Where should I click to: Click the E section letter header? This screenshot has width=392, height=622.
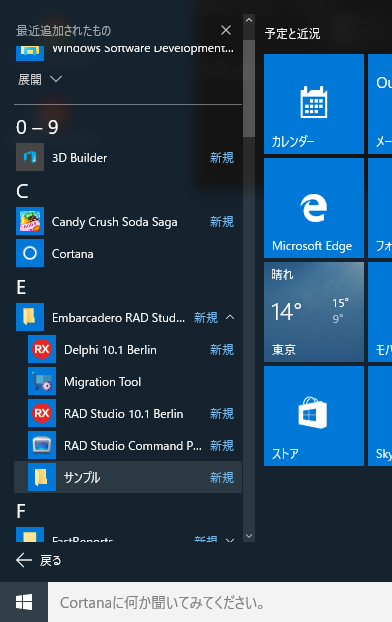point(21,287)
